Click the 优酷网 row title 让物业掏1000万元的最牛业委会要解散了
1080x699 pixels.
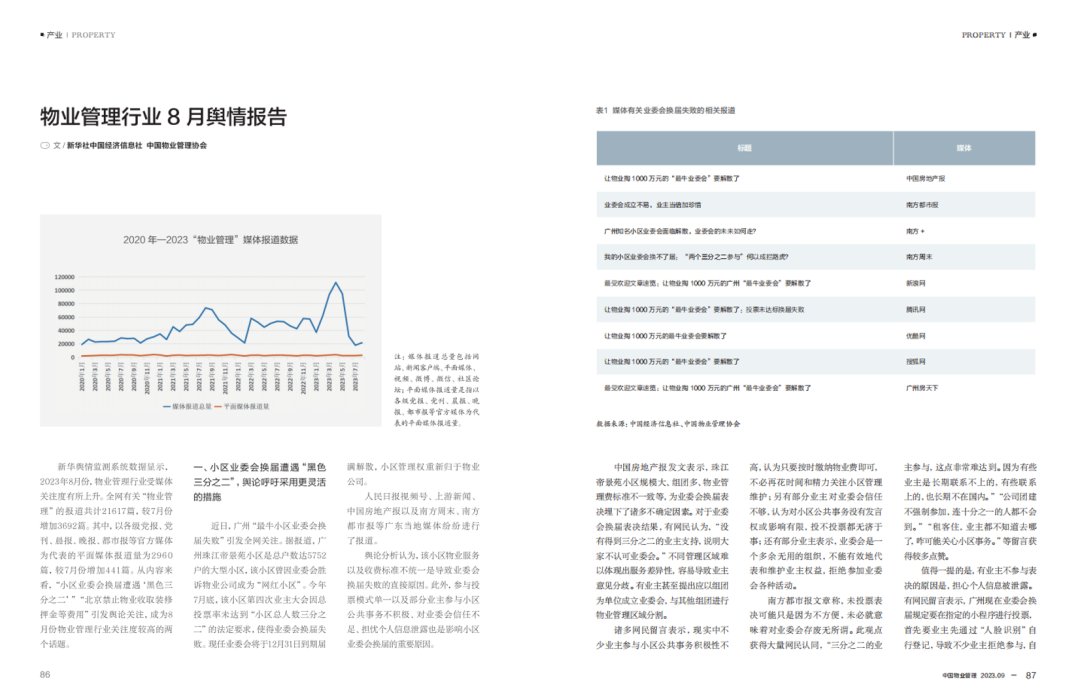(x=665, y=336)
